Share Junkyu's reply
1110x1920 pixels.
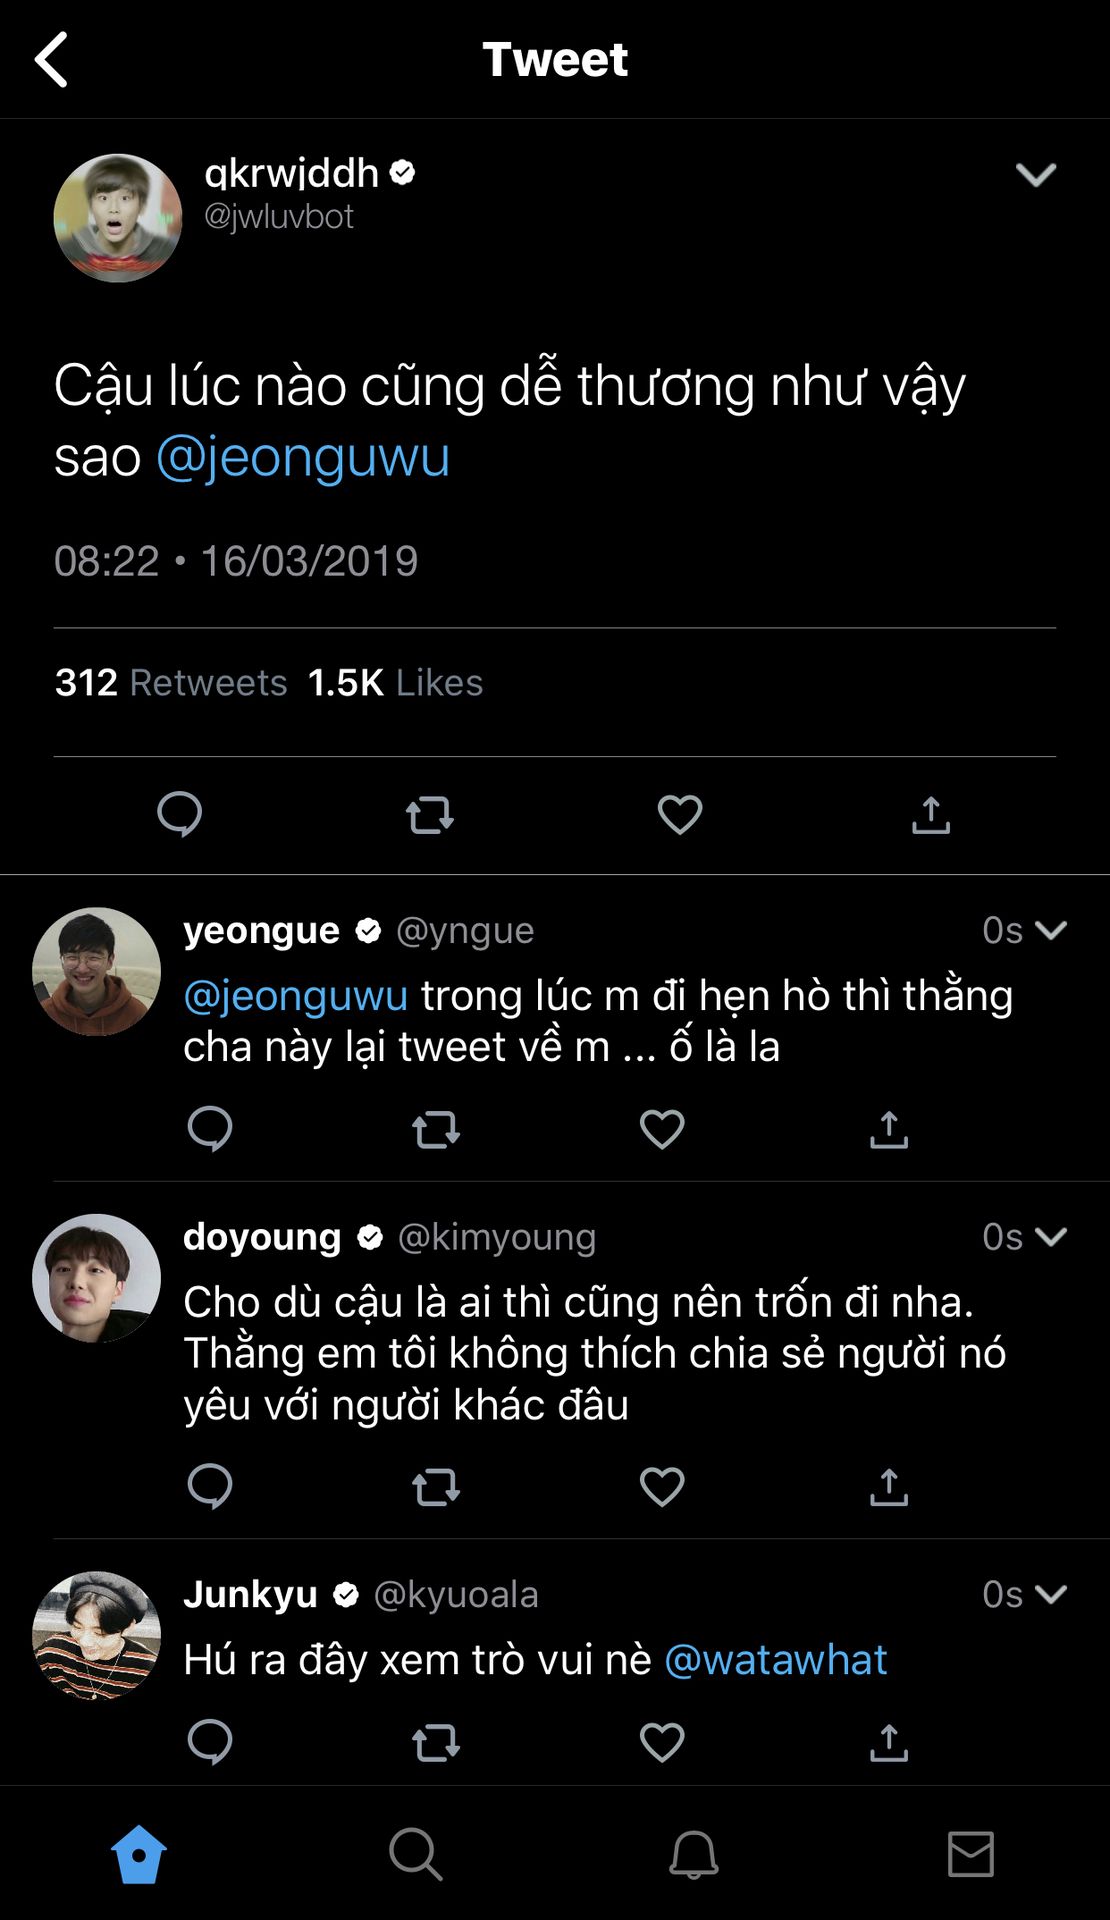coord(888,1742)
